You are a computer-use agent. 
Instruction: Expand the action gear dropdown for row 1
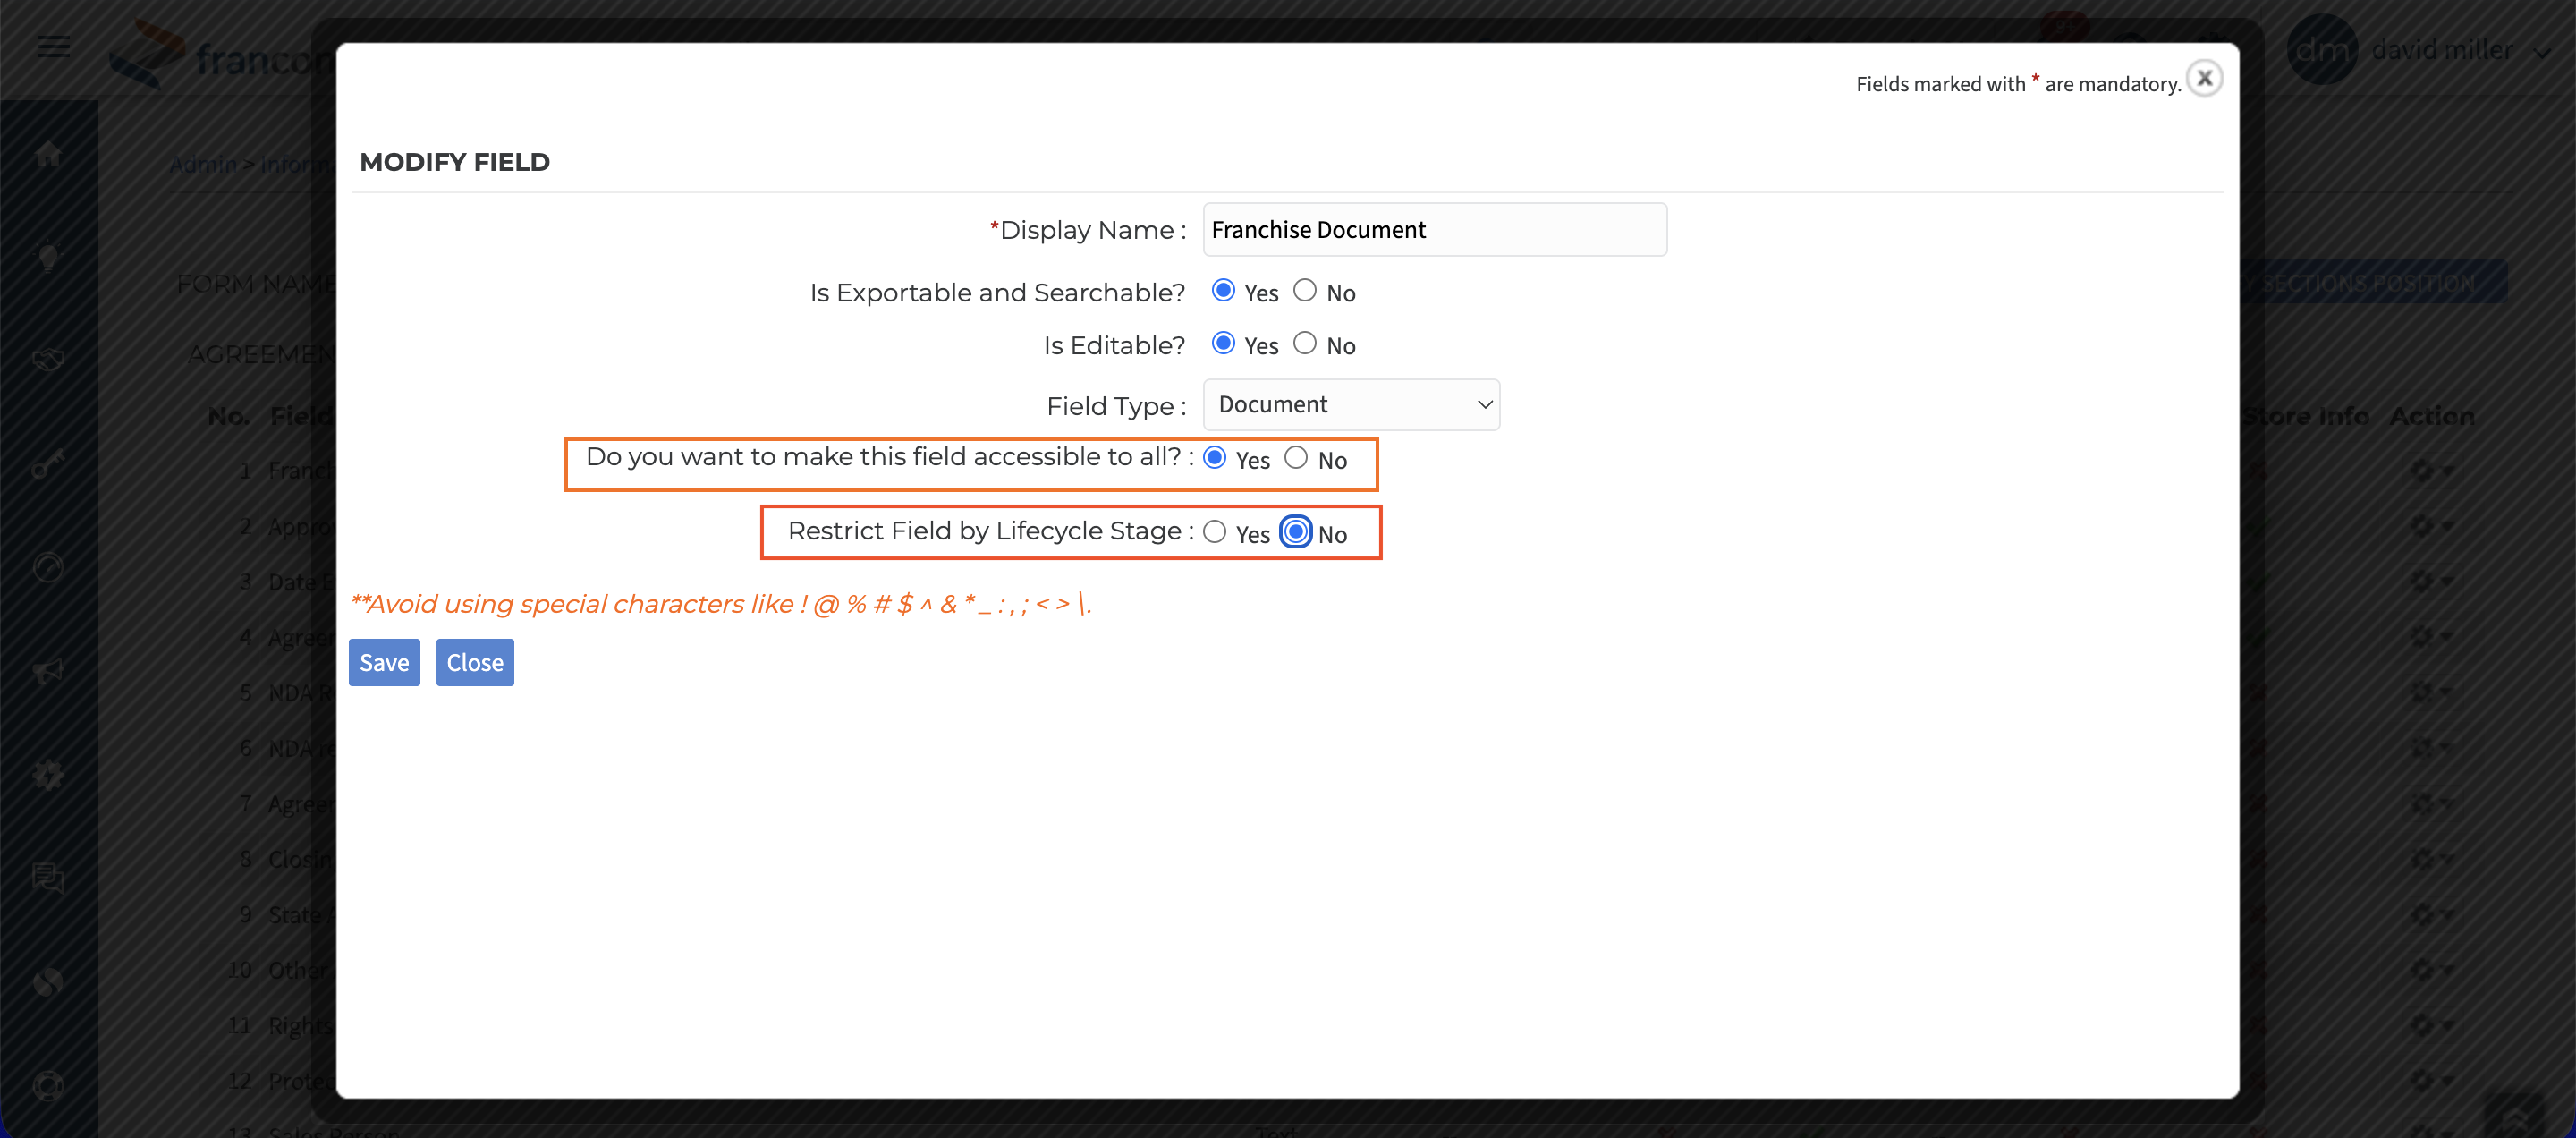coord(2431,470)
